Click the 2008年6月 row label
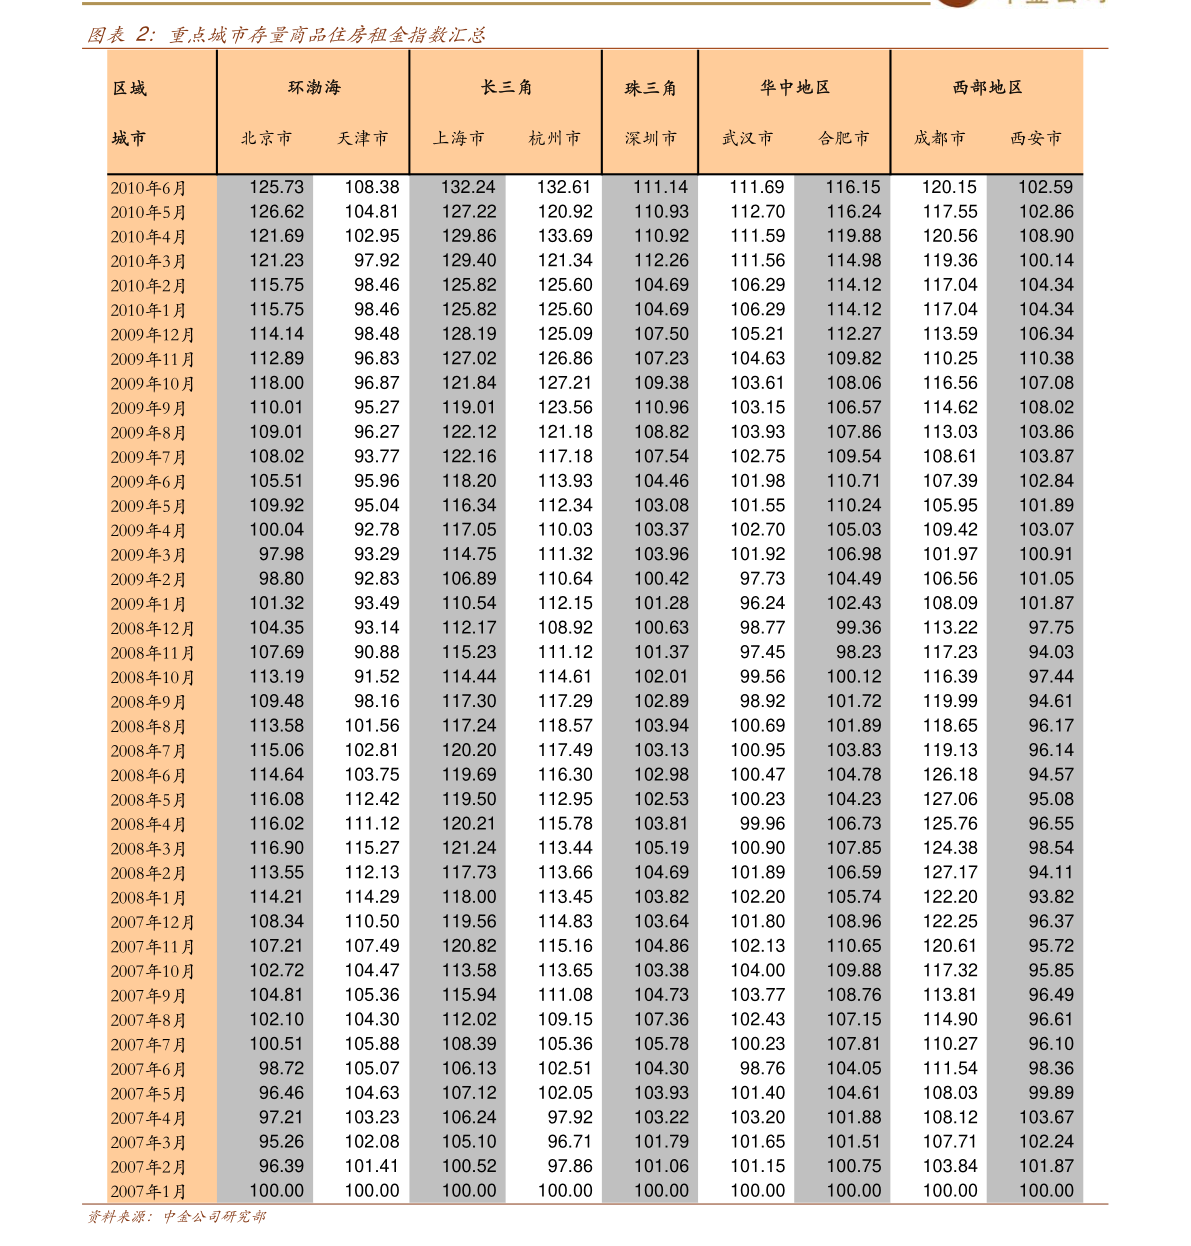 pos(148,776)
